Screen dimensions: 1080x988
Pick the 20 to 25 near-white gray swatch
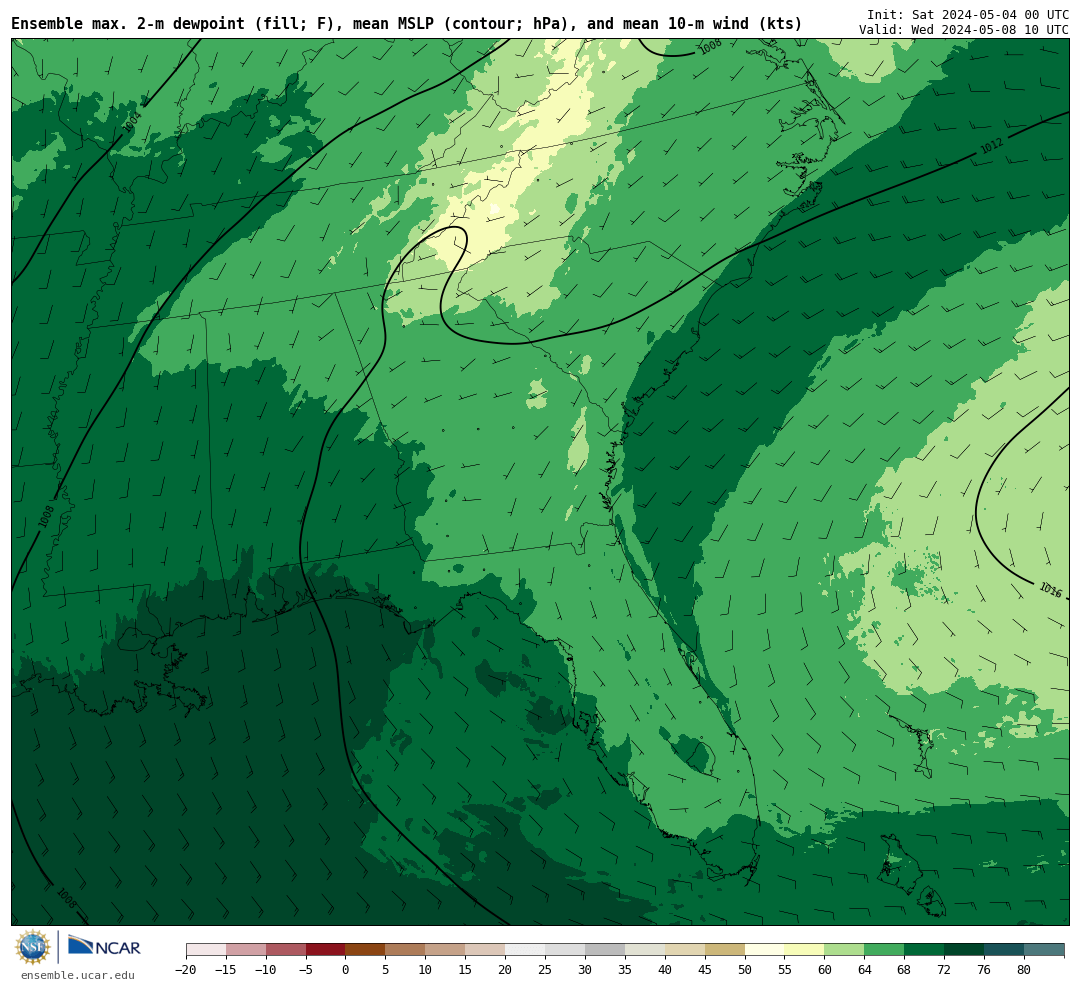click(x=526, y=950)
